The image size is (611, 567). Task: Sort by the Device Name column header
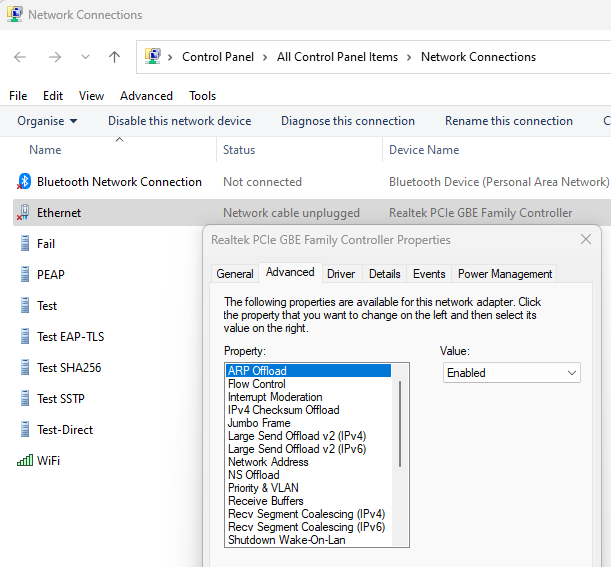424,150
